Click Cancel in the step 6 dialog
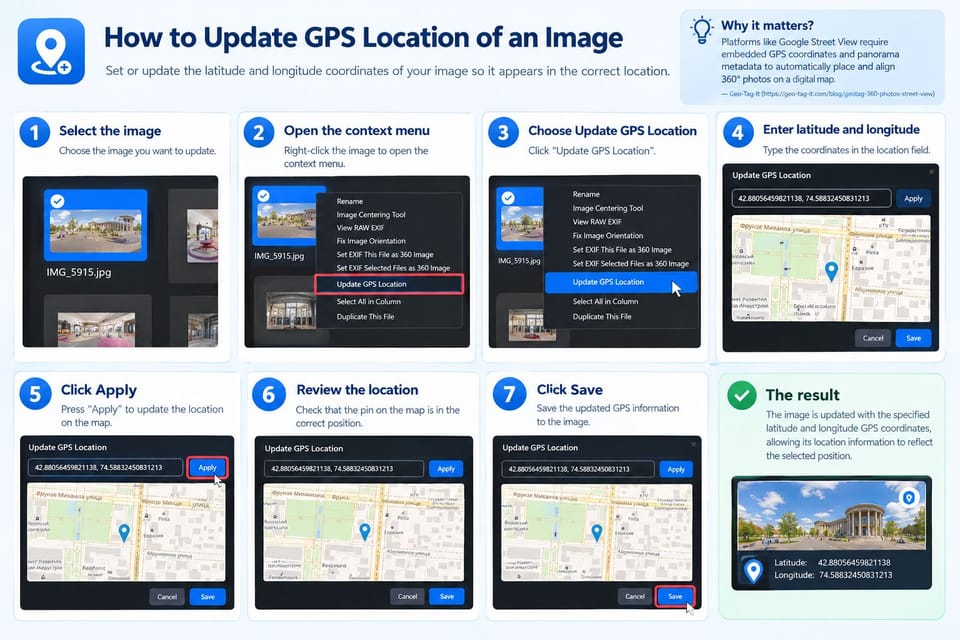The image size is (960, 640). (x=407, y=597)
